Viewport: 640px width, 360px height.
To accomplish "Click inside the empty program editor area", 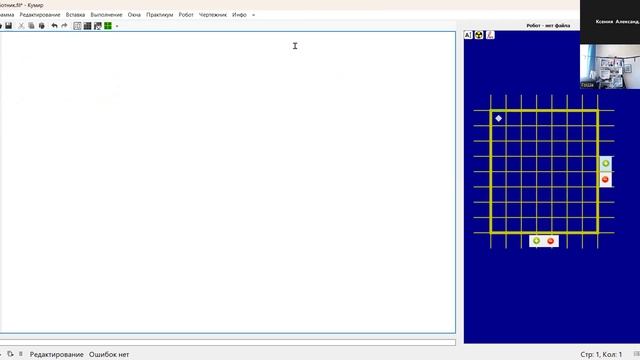I will point(227,182).
